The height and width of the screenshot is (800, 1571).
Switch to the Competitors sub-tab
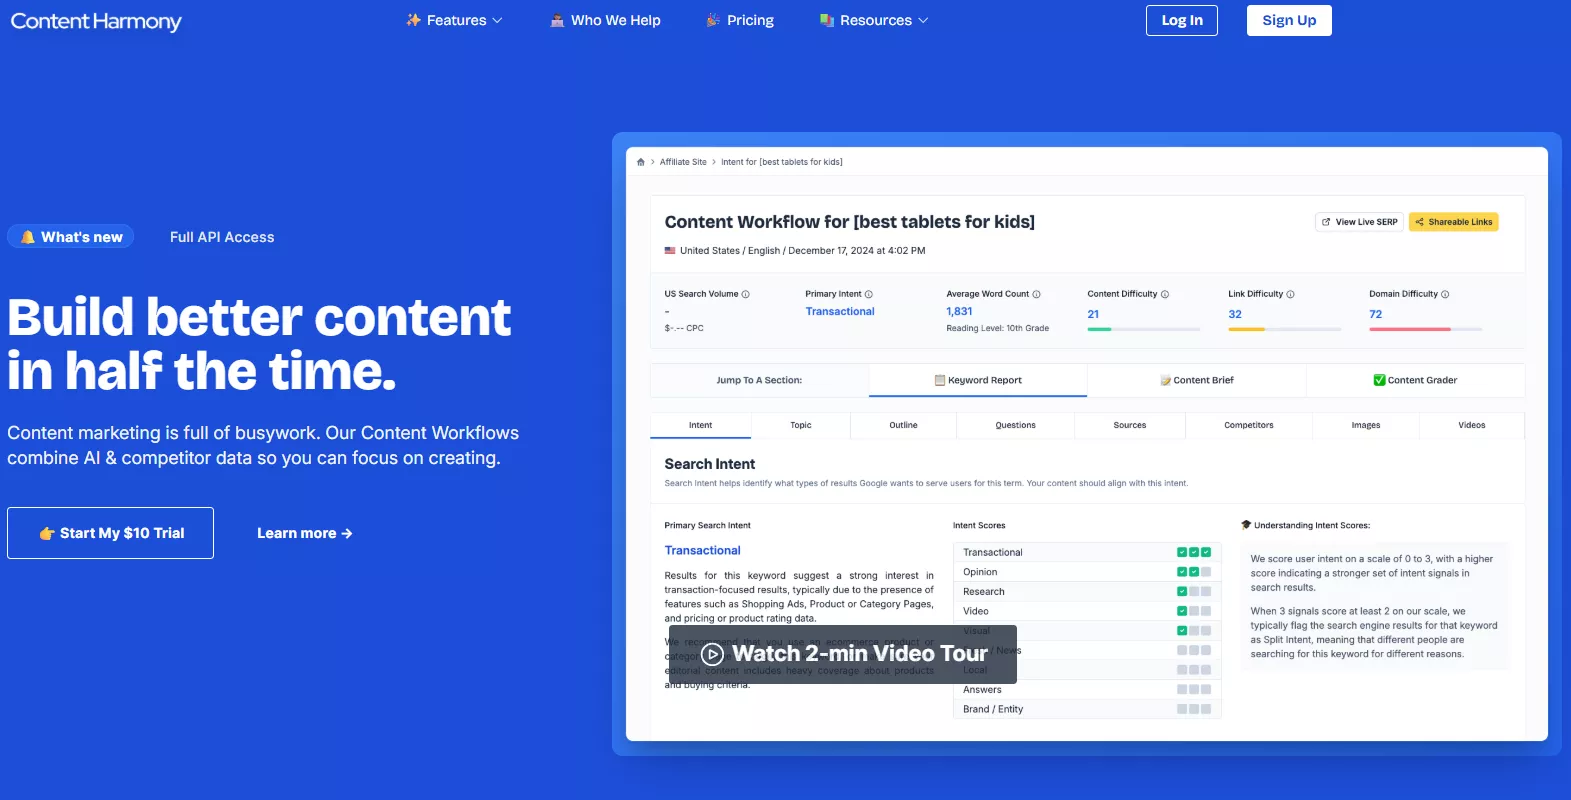(1249, 425)
